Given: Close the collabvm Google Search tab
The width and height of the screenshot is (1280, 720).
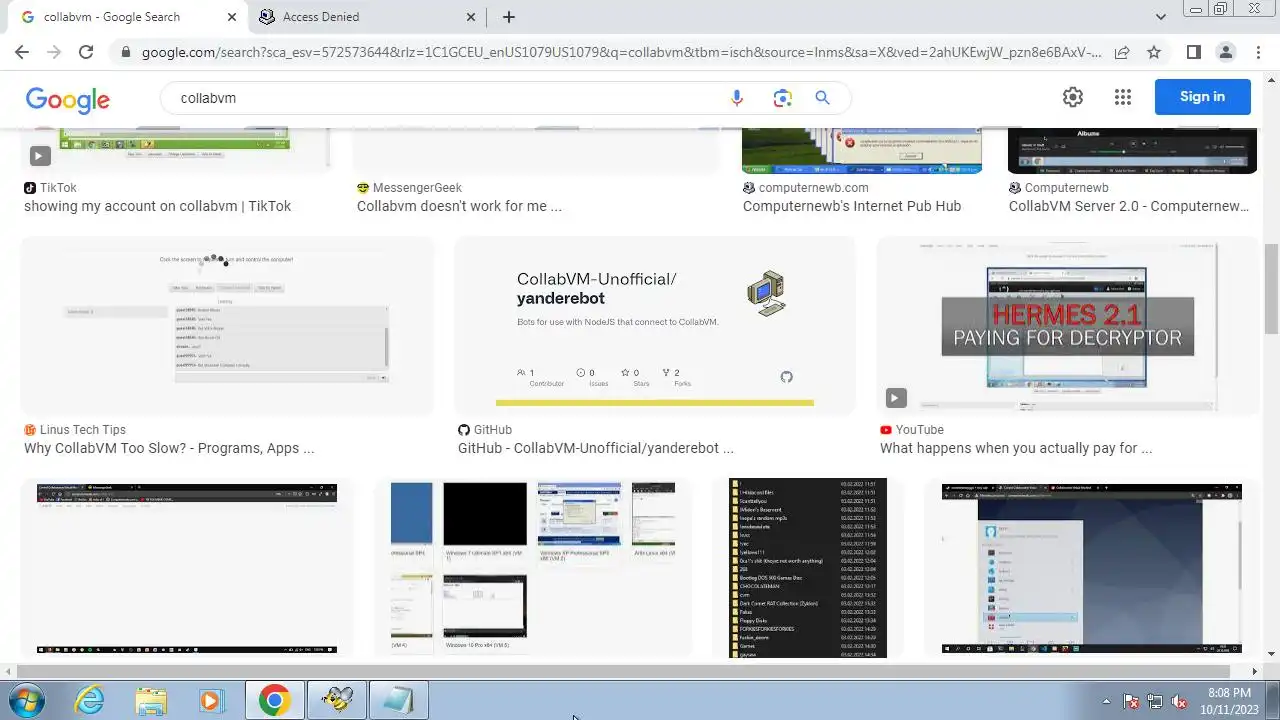Looking at the screenshot, I should pos(232,17).
